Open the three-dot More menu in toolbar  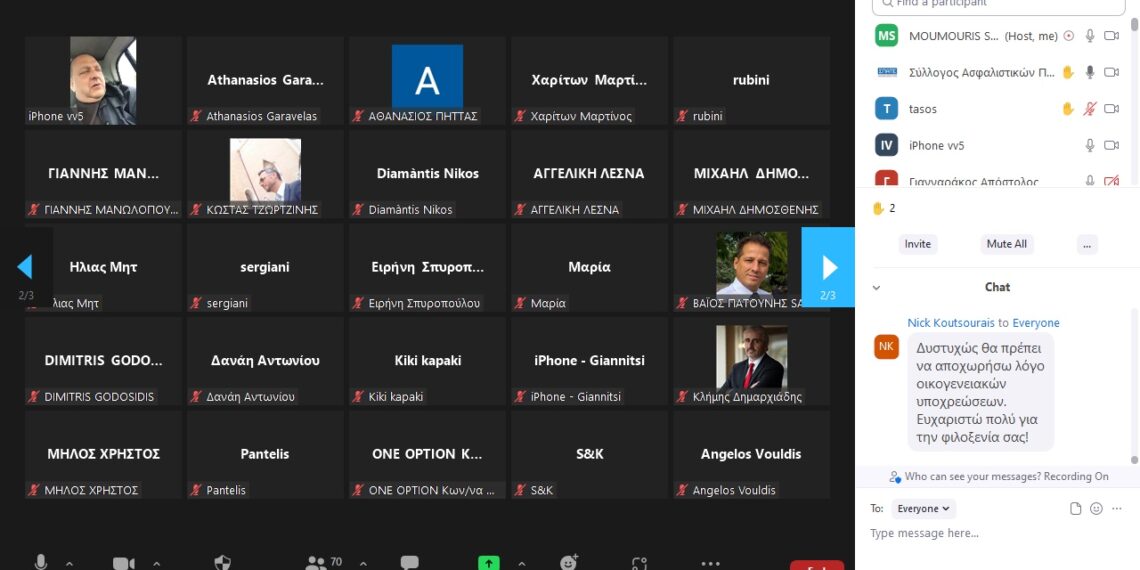click(710, 564)
